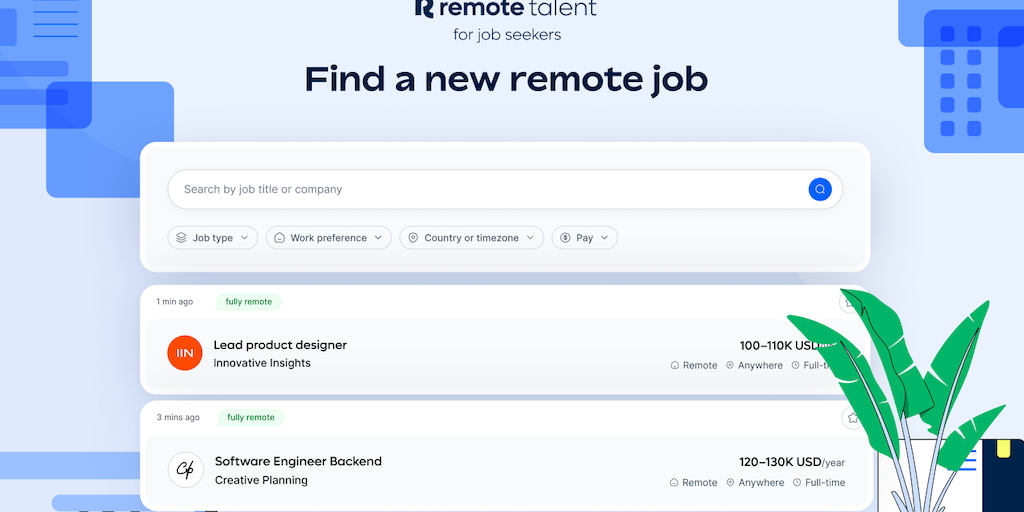Click the Innovative Insights company logo

tap(185, 353)
